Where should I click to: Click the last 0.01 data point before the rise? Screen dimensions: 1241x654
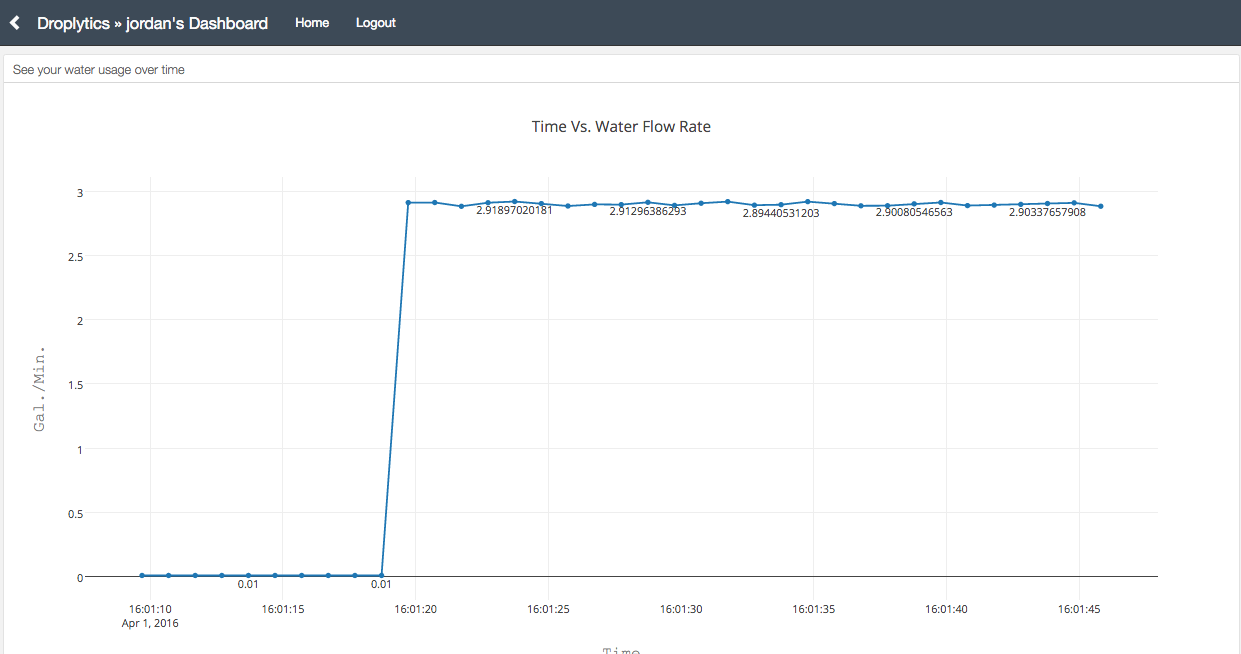click(x=381, y=575)
